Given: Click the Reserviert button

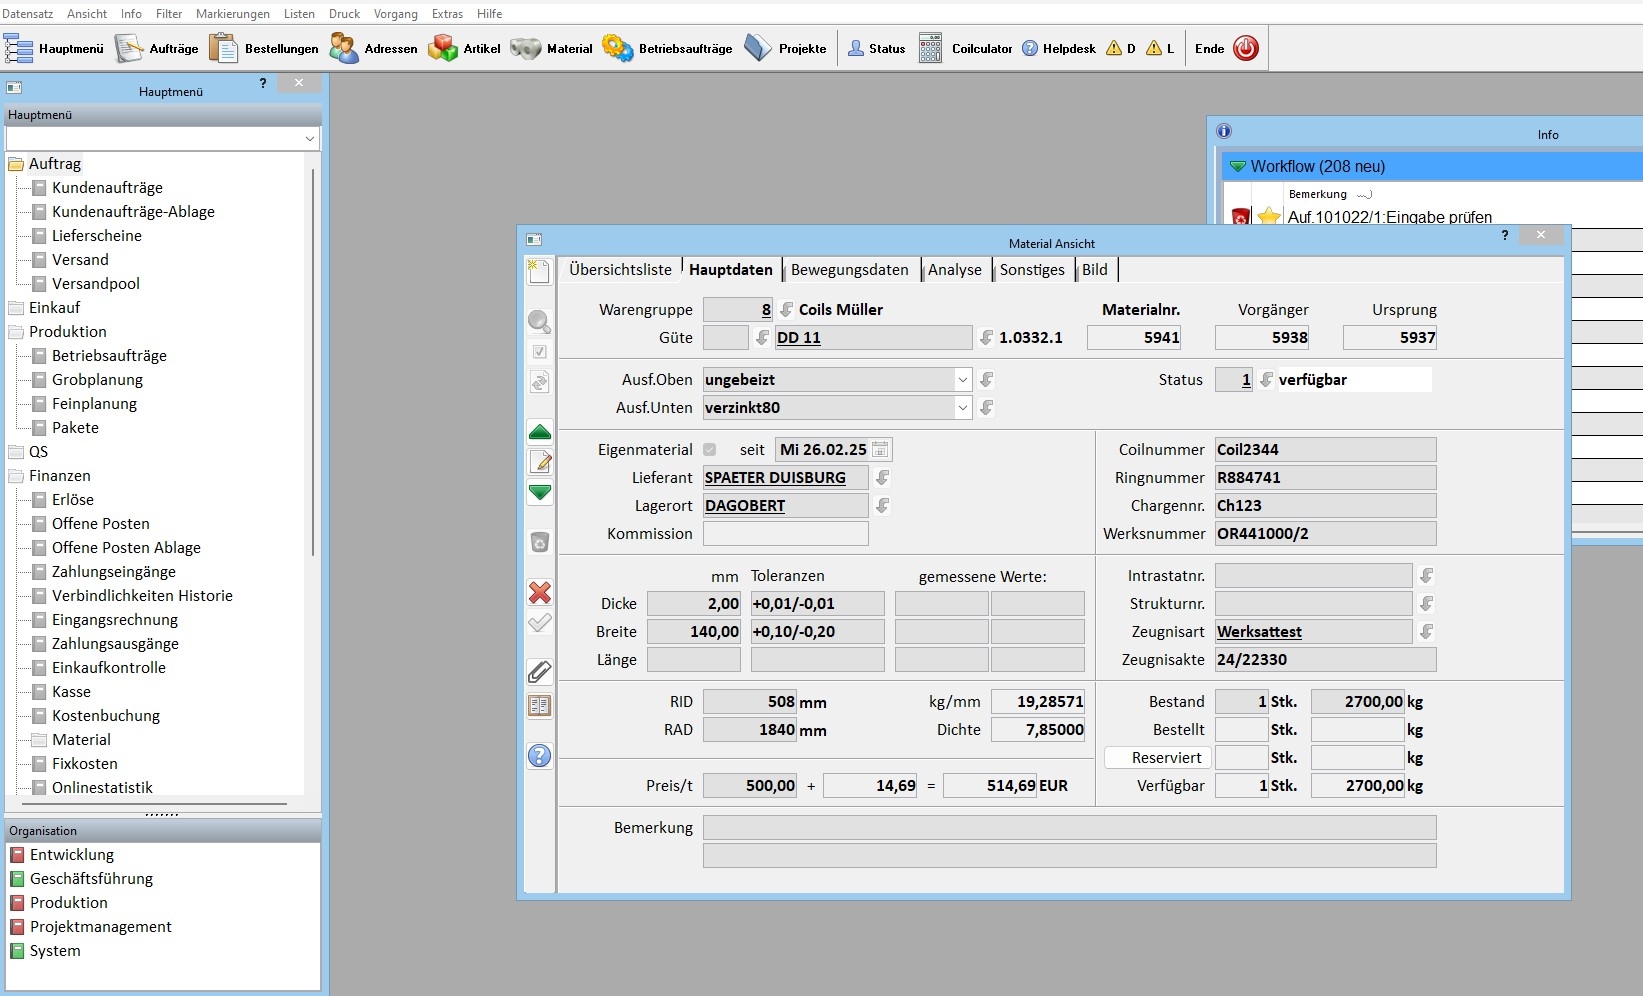Looking at the screenshot, I should point(1157,758).
